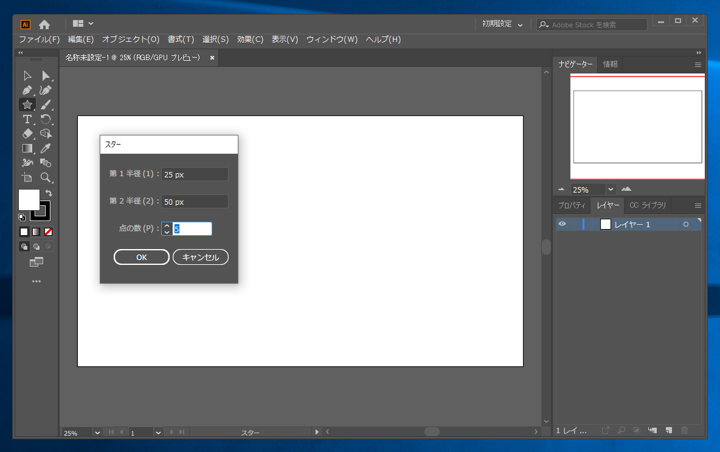Select the Blend tool
The image size is (720, 452).
pyautogui.click(x=45, y=163)
